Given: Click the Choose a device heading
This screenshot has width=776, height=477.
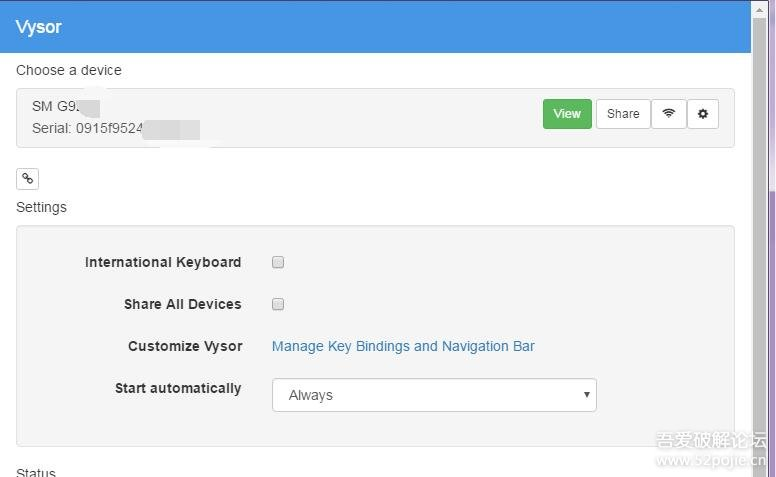Looking at the screenshot, I should click(69, 70).
